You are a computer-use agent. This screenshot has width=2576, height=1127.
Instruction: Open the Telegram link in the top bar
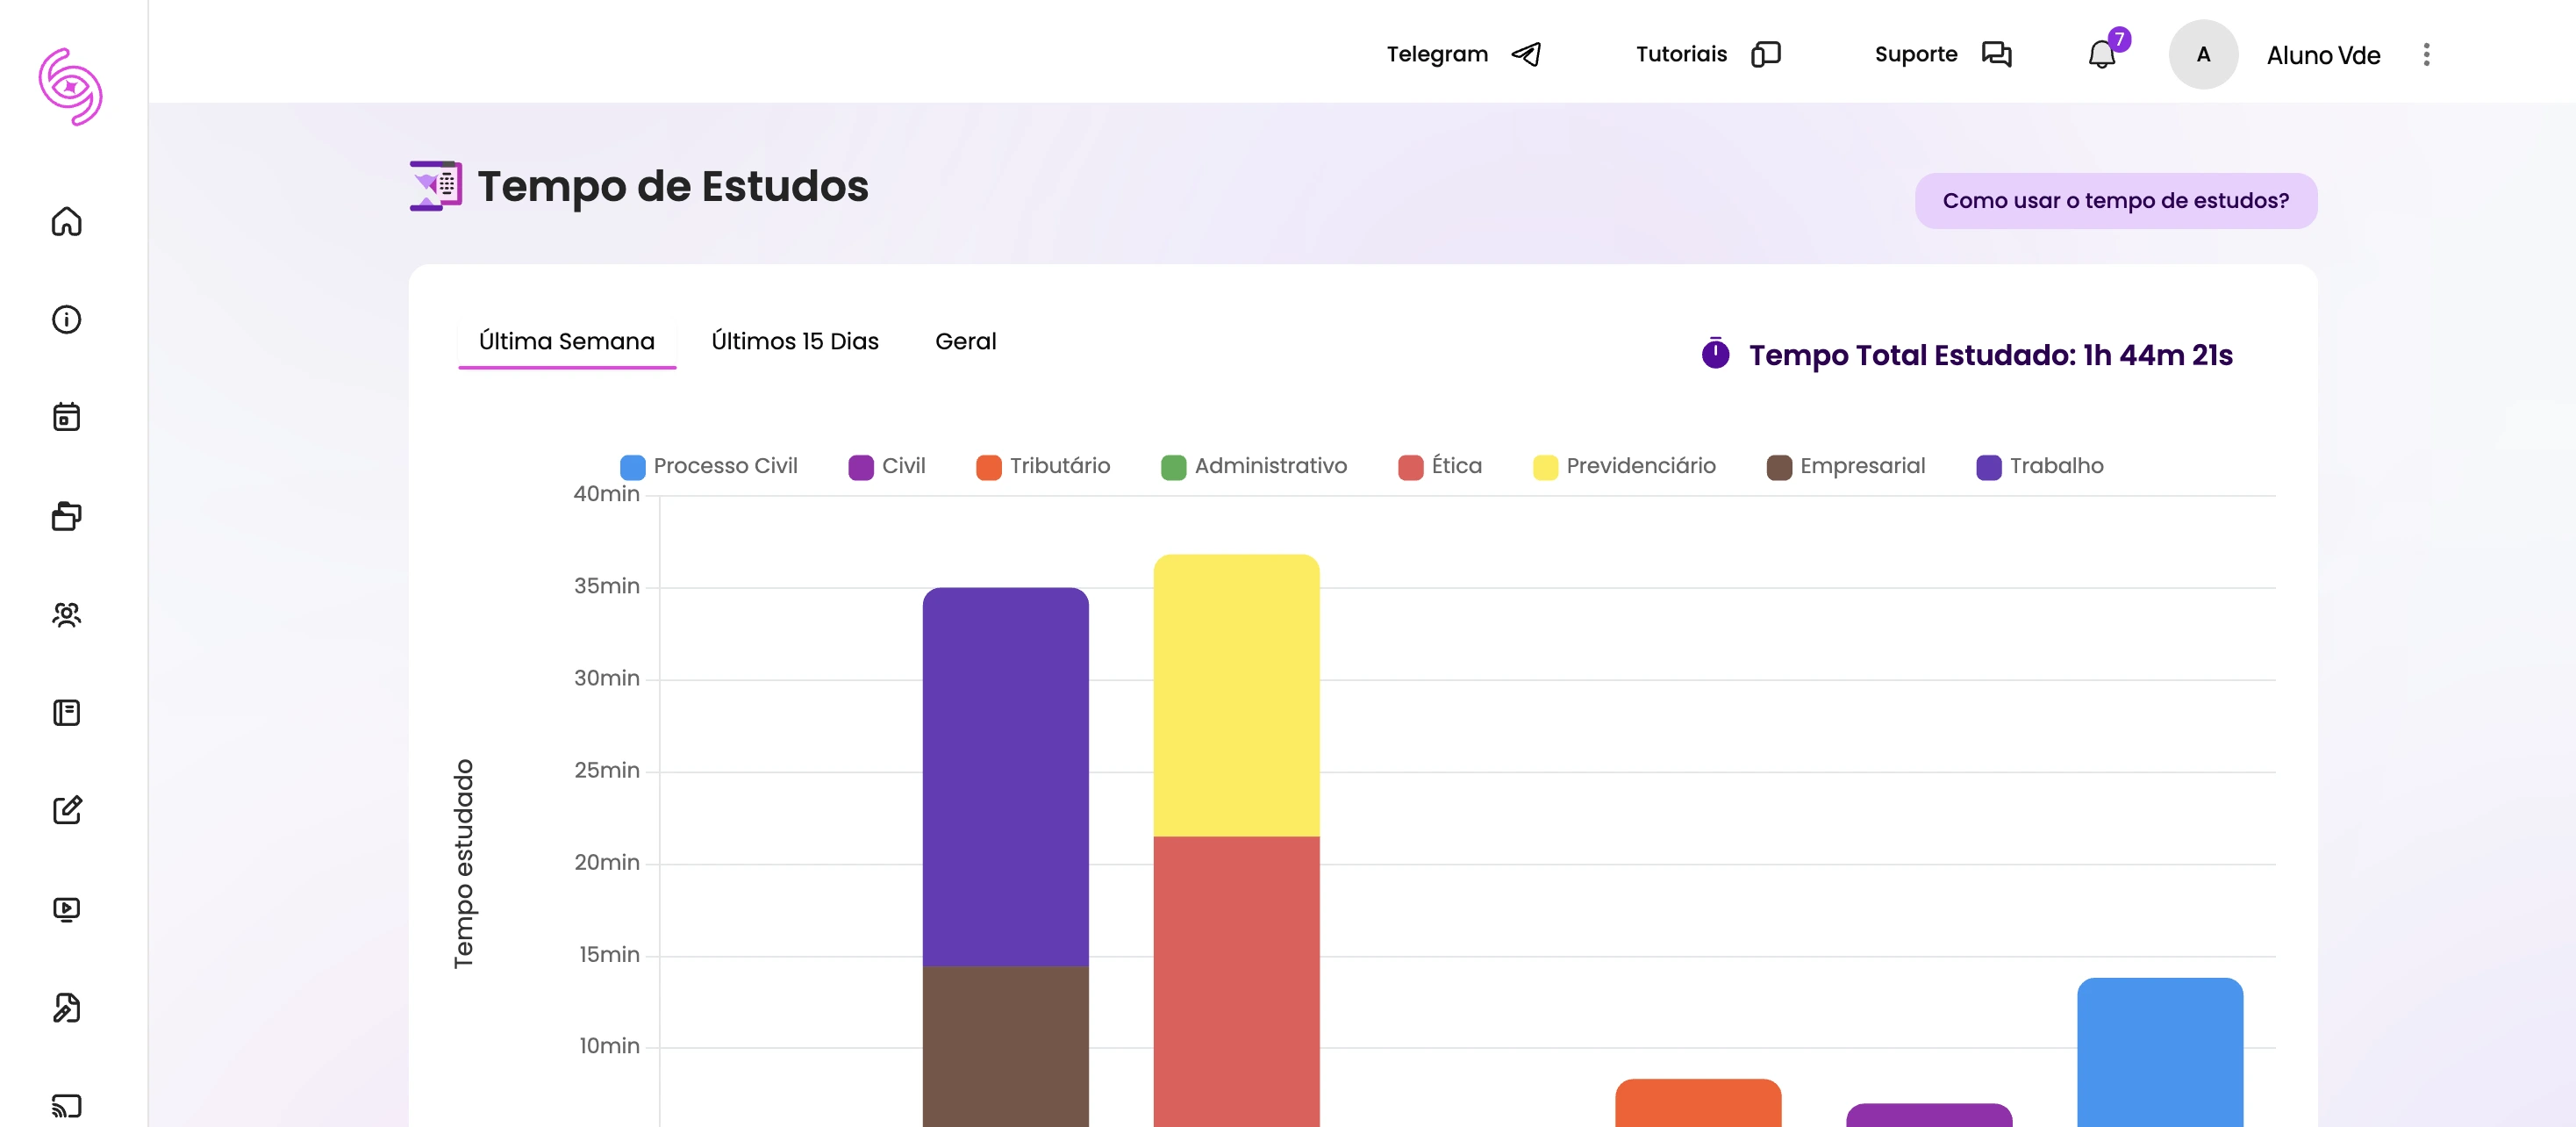pos(1437,54)
